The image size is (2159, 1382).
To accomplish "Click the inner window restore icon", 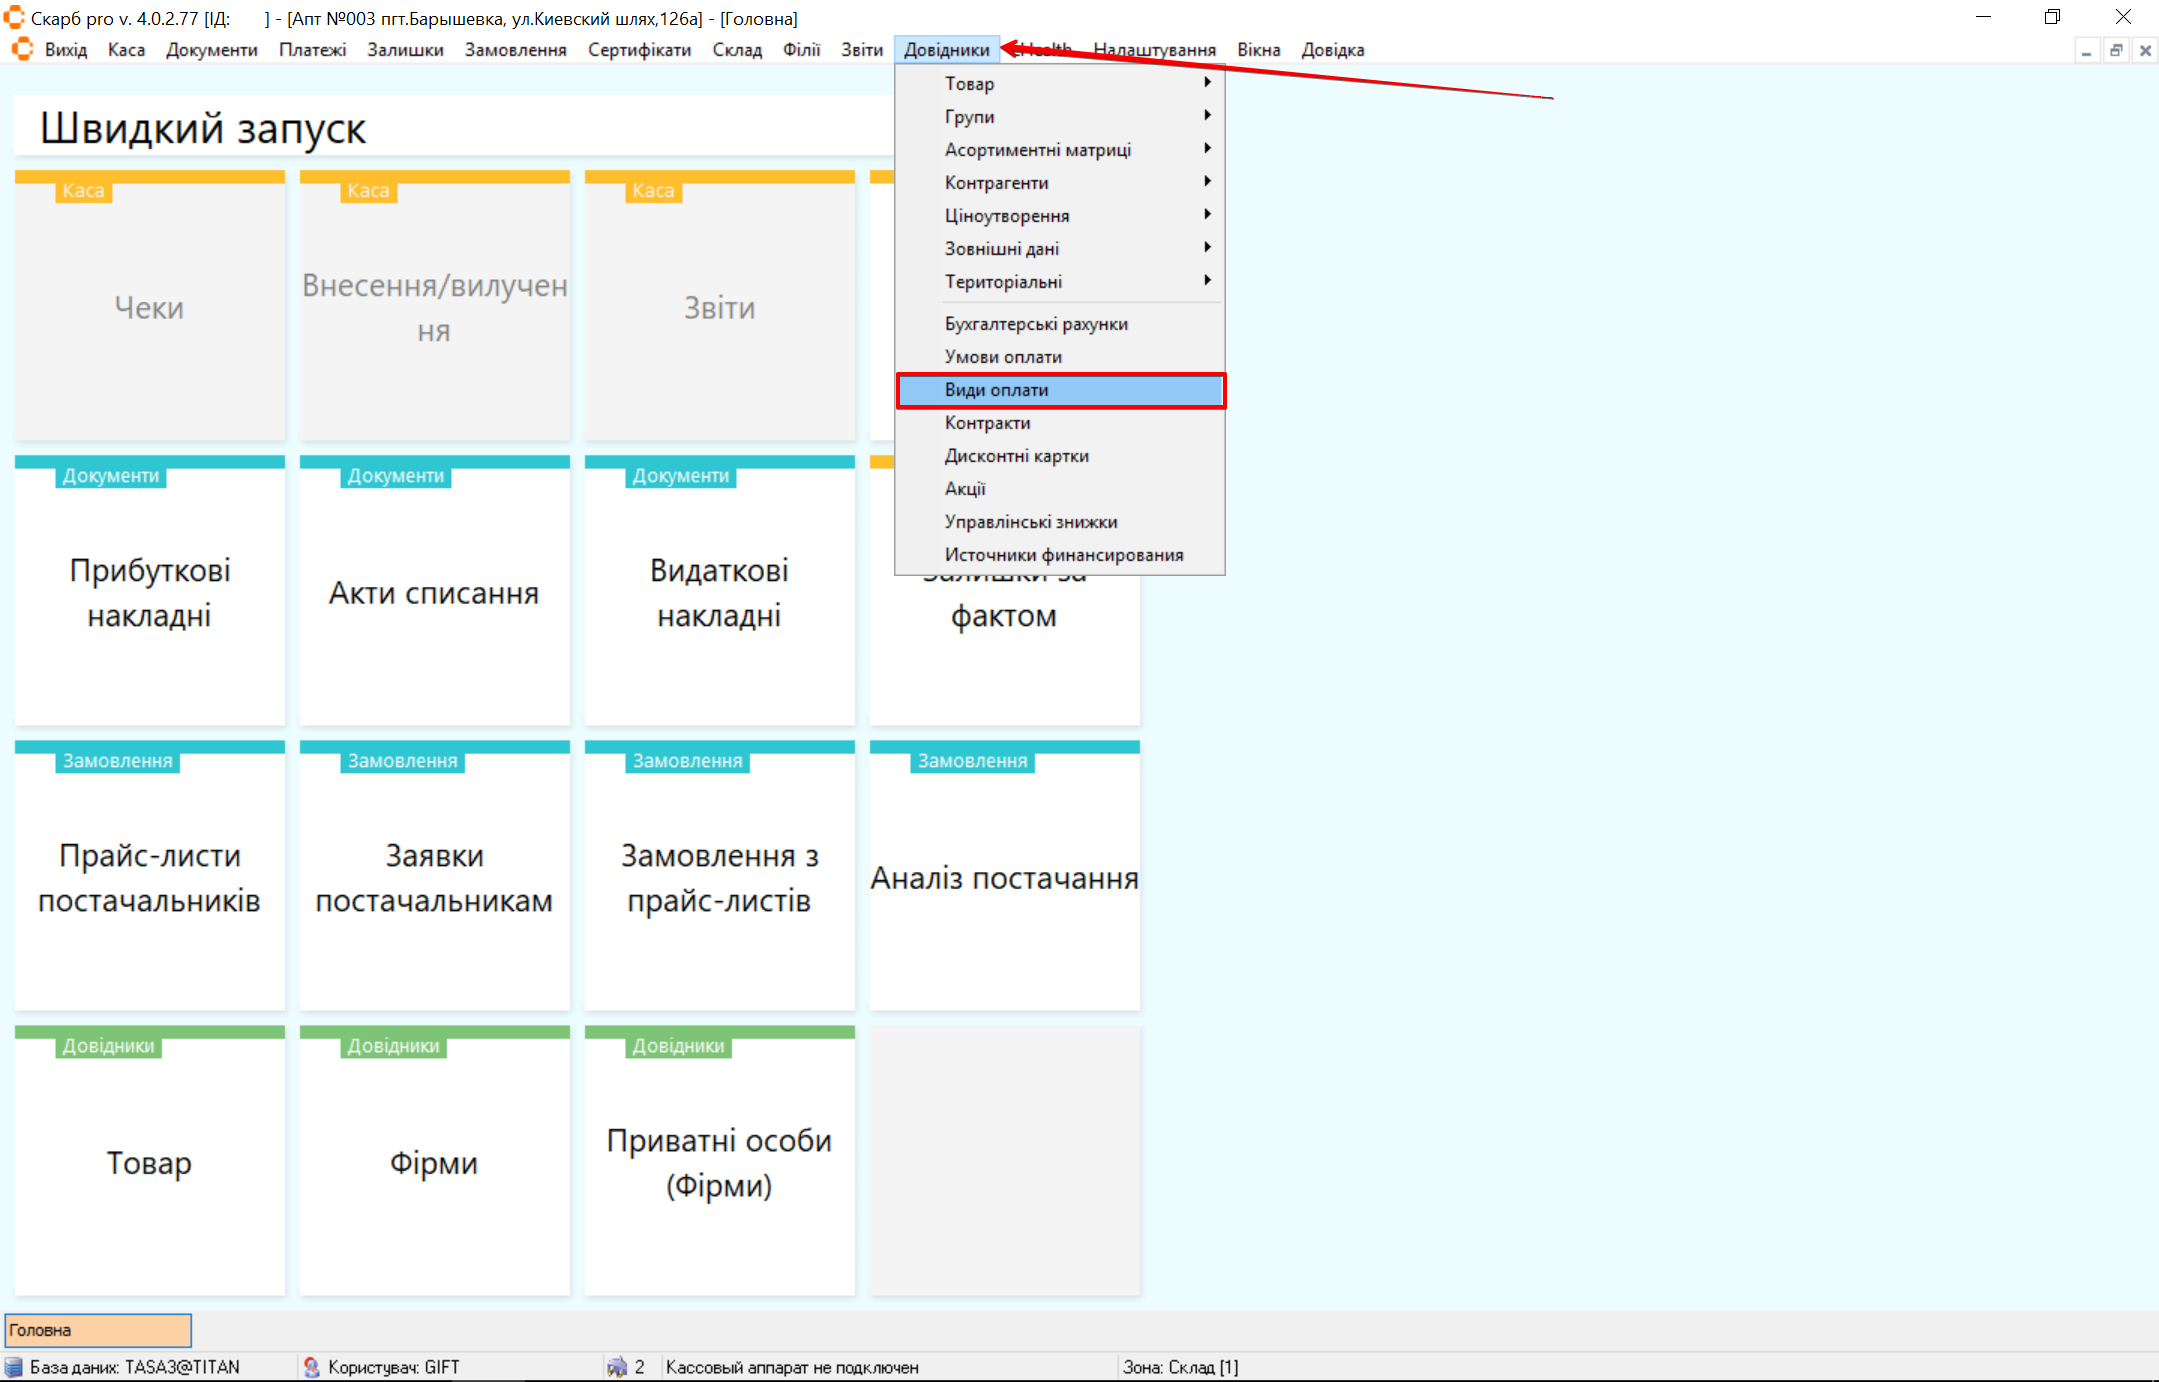I will coord(2116,50).
